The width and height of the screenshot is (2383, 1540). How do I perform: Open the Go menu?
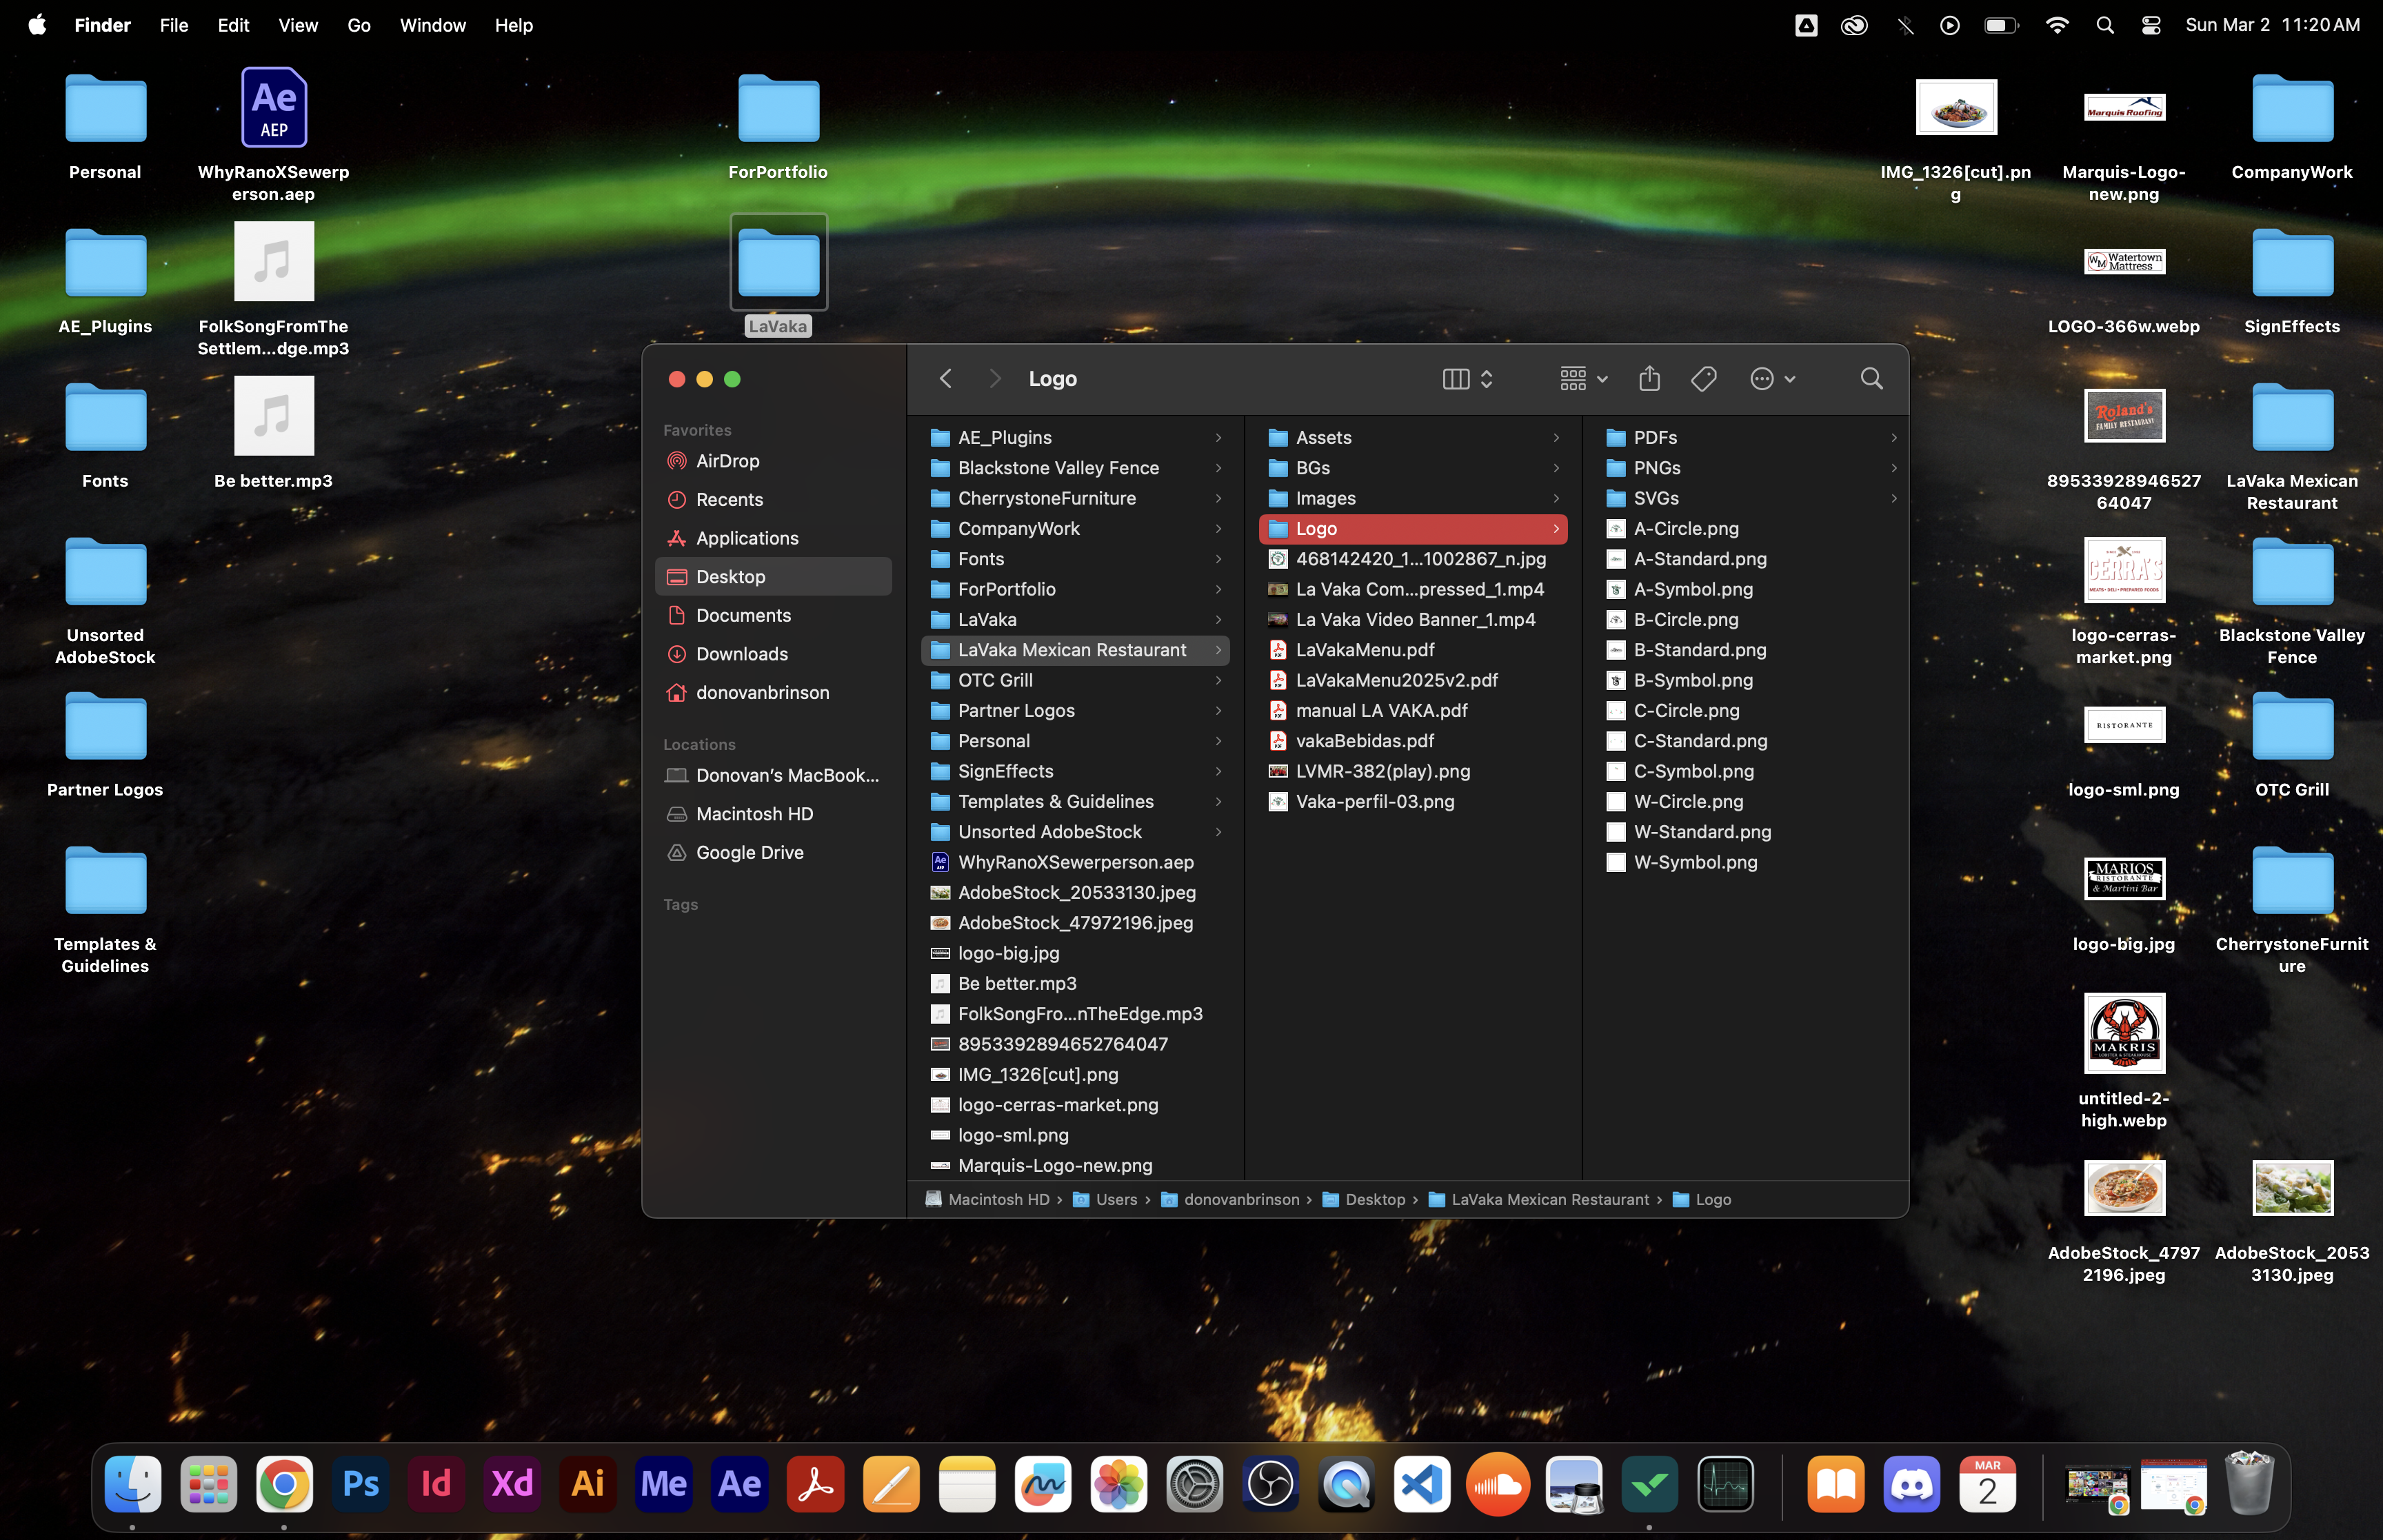[x=358, y=25]
